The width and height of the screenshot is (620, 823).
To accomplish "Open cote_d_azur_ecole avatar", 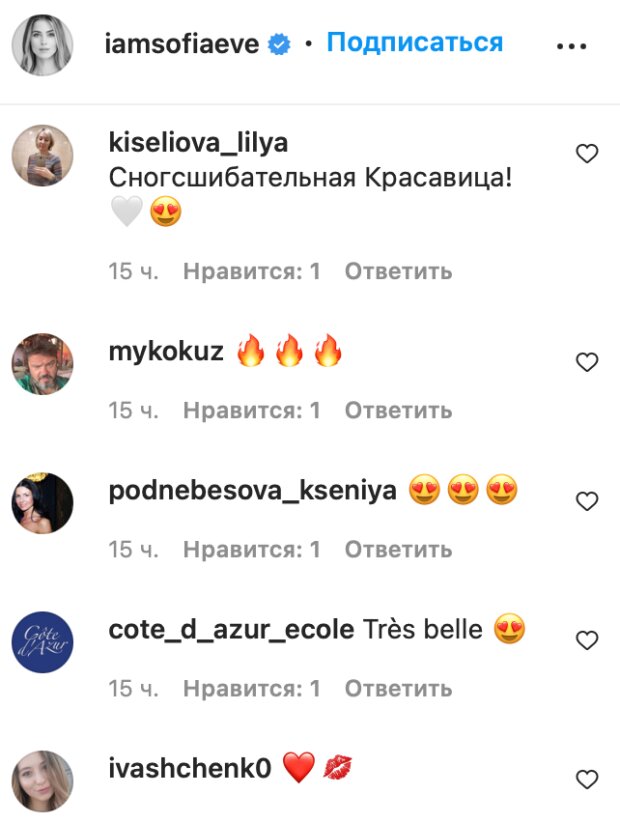I will (x=43, y=642).
